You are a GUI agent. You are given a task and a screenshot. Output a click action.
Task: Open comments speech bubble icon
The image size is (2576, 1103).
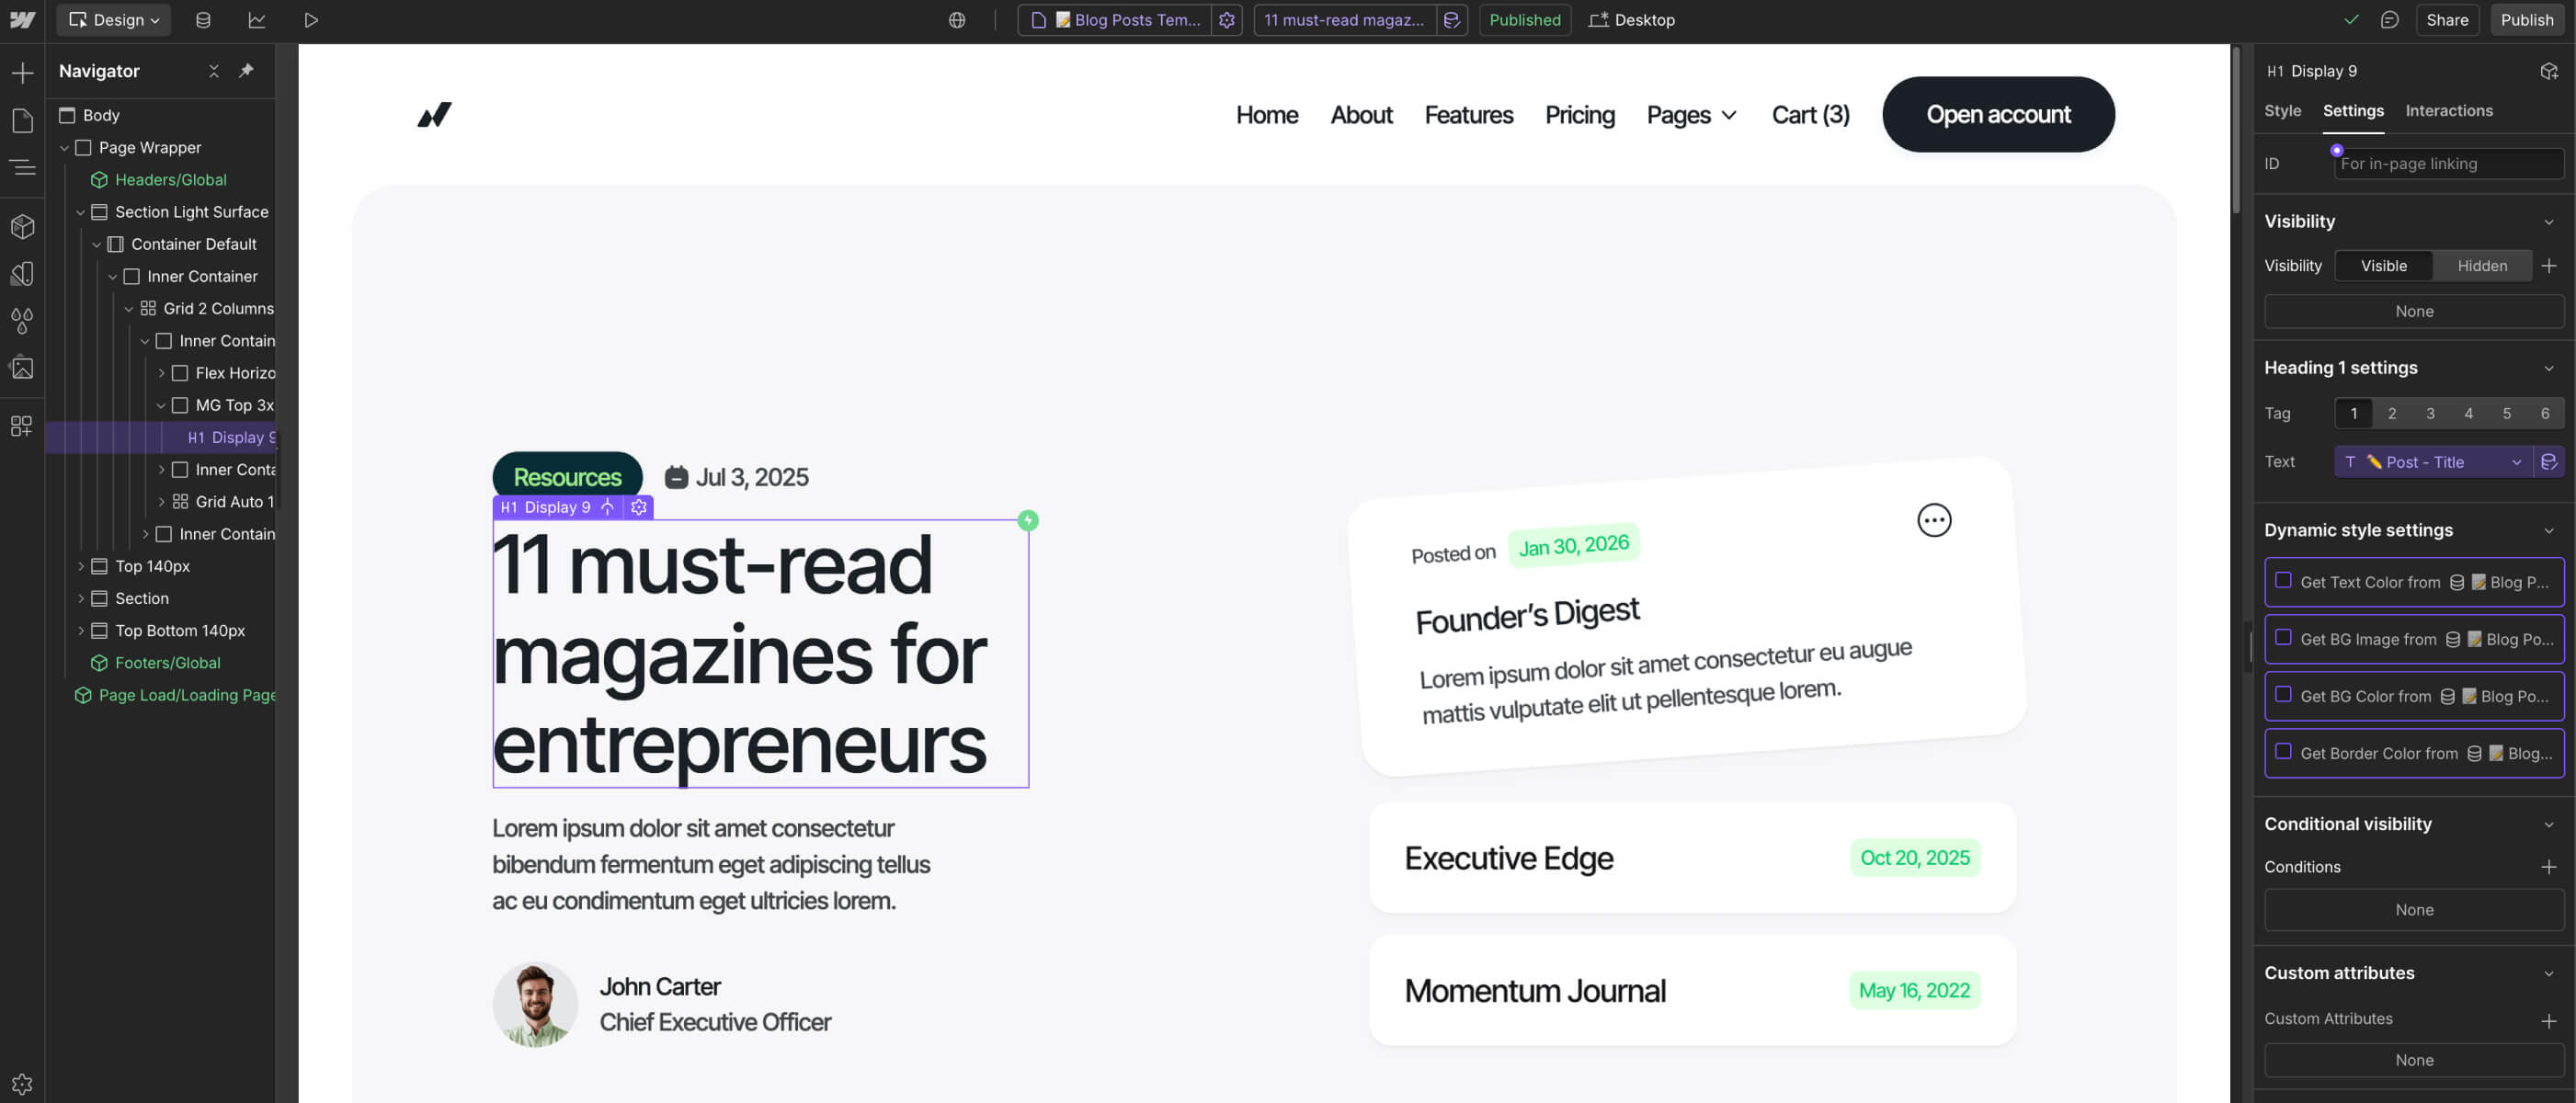pyautogui.click(x=2389, y=20)
